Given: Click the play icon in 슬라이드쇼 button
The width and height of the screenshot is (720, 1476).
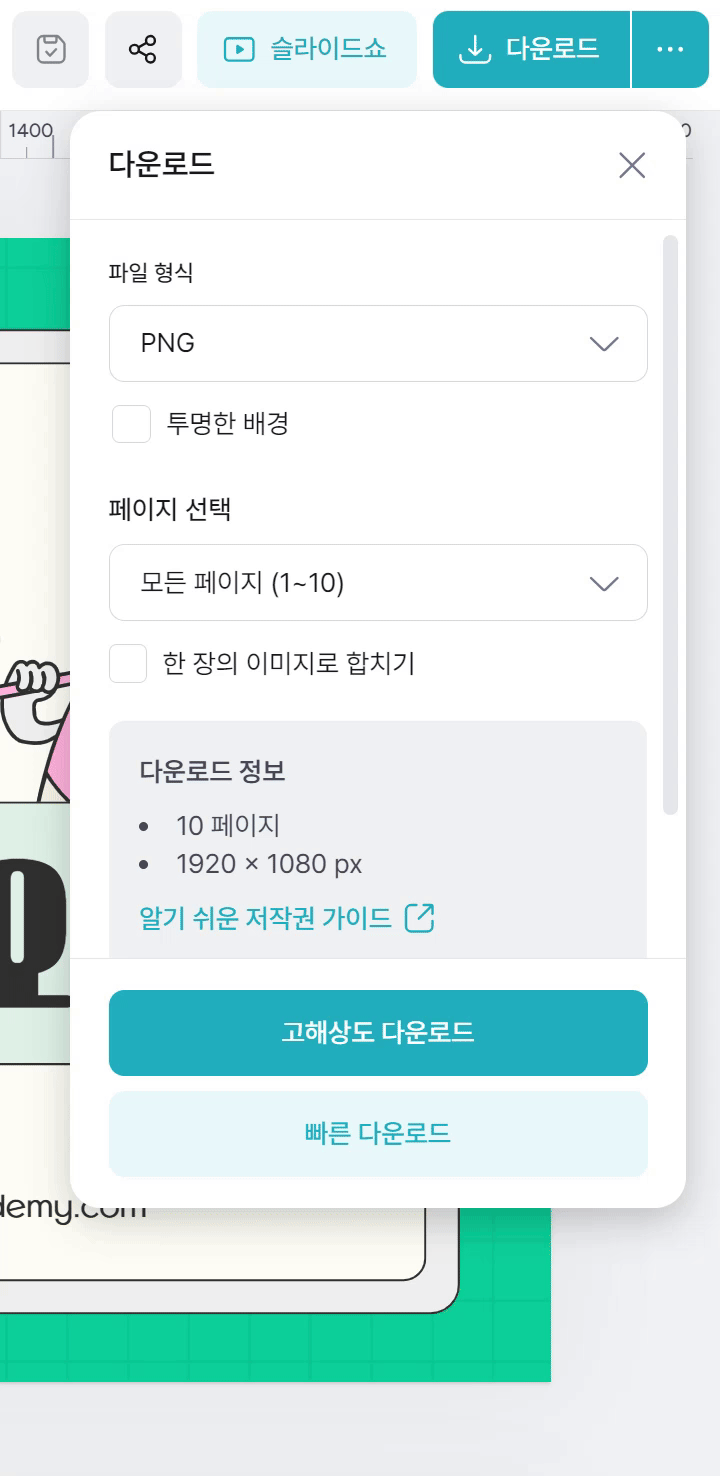Looking at the screenshot, I should 239,49.
